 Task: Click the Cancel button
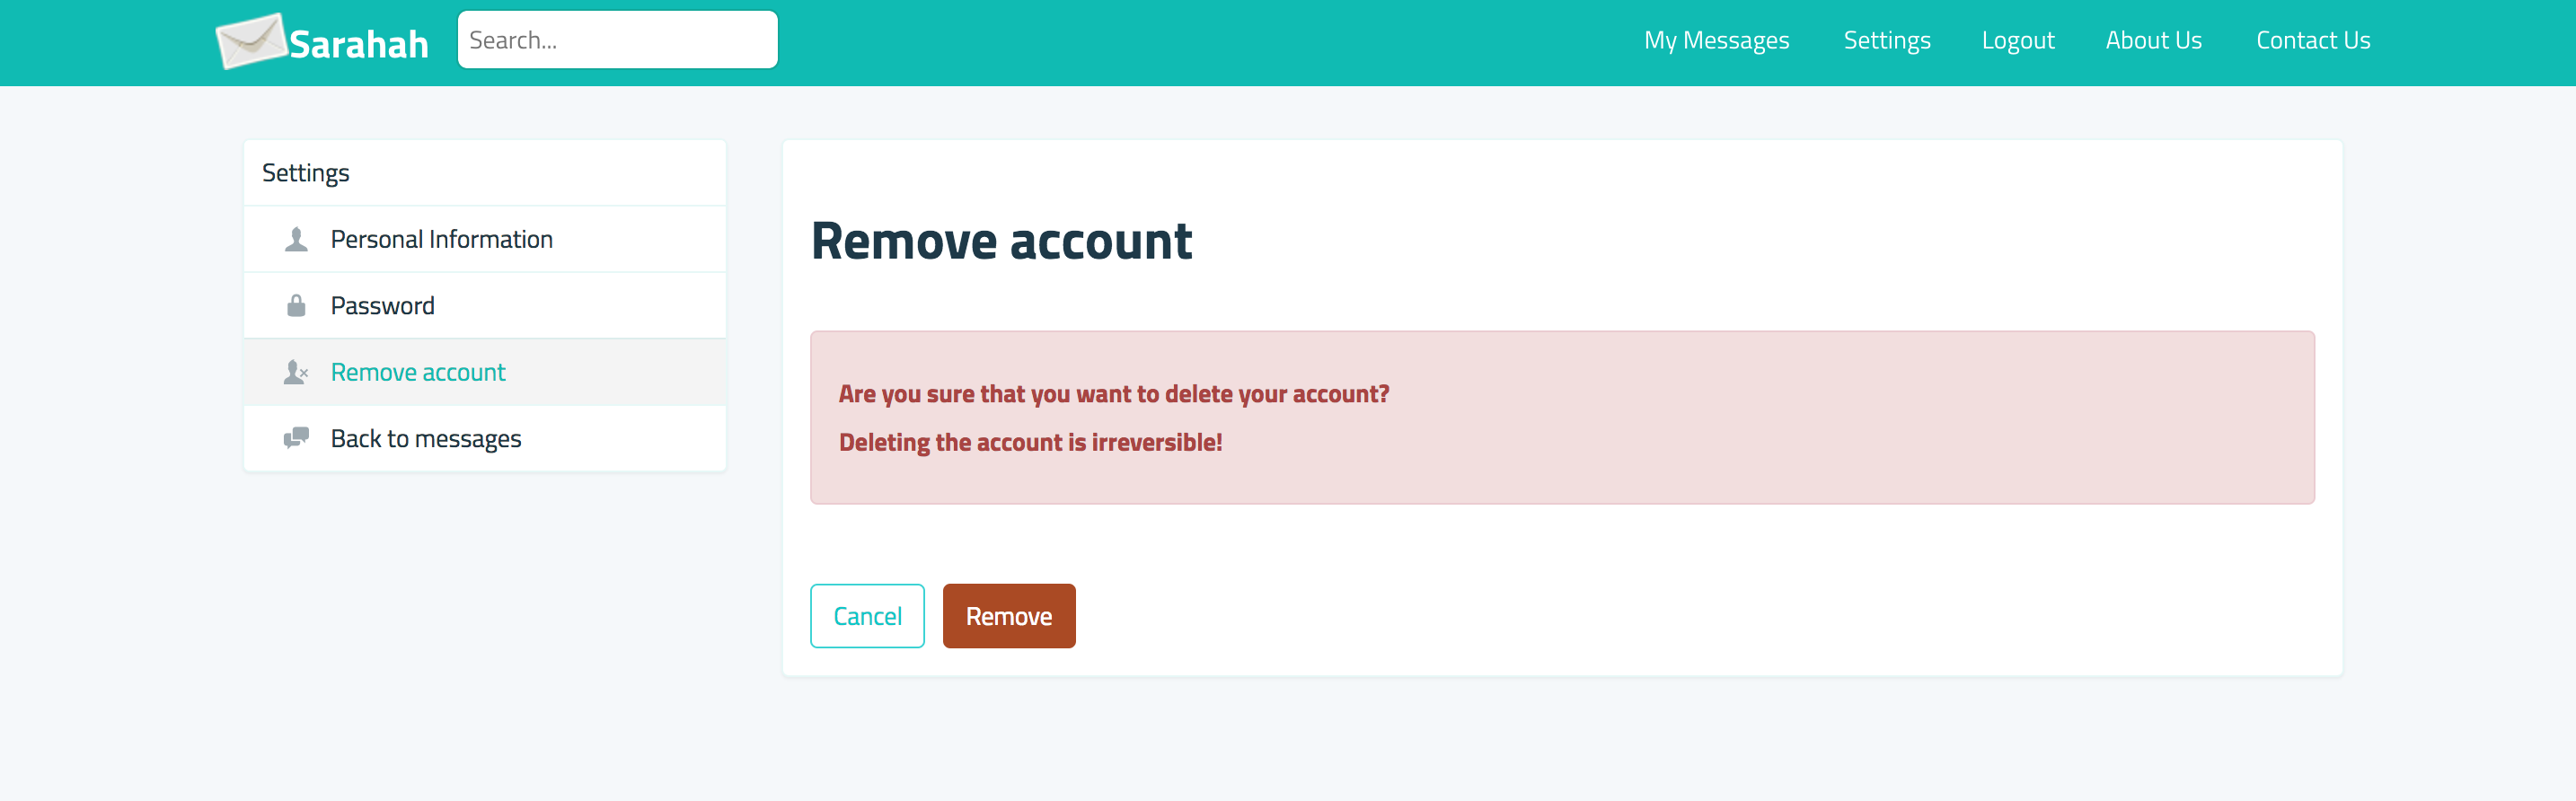click(x=867, y=616)
